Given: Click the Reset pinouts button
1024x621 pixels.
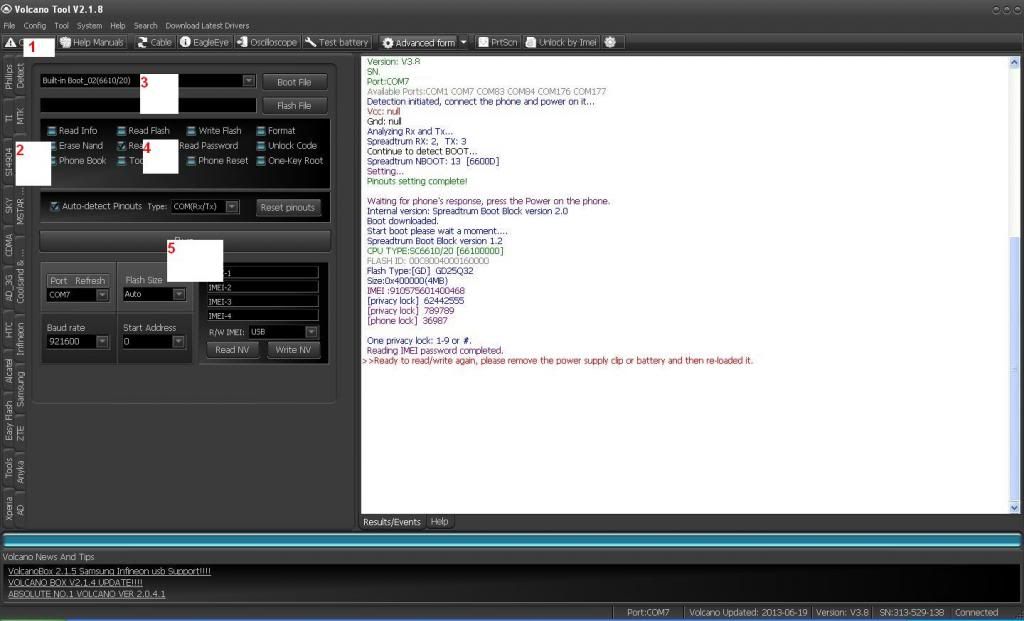Looking at the screenshot, I should click(287, 207).
